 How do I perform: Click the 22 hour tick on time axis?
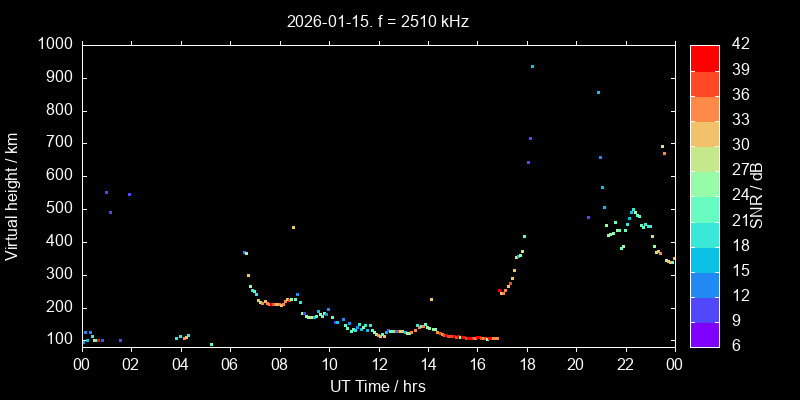625,365
